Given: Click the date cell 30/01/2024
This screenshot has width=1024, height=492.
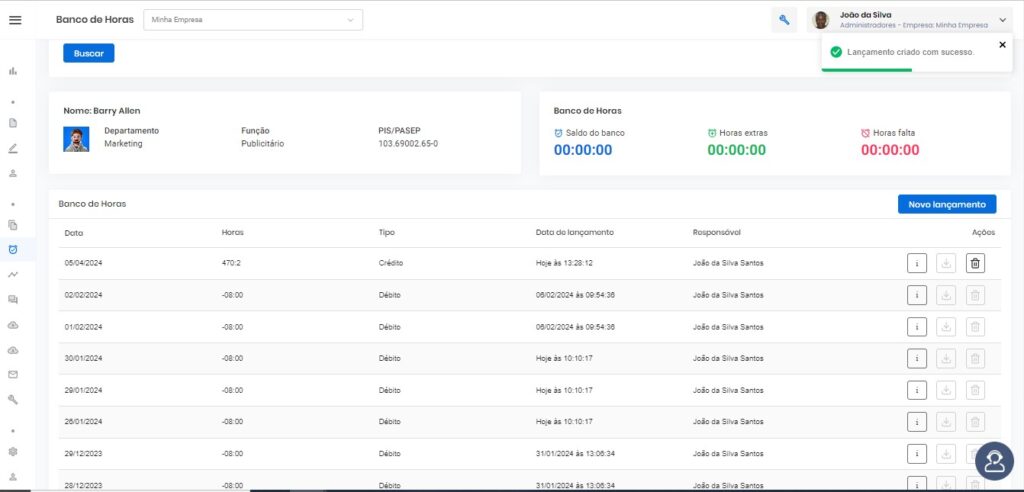Looking at the screenshot, I should pyautogui.click(x=84, y=358).
